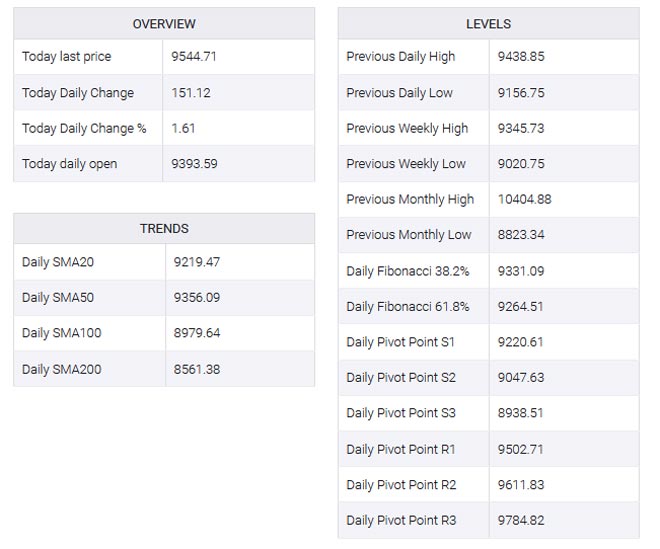Click the Daily SMA20 row label
The width and height of the screenshot is (660, 549).
(58, 262)
